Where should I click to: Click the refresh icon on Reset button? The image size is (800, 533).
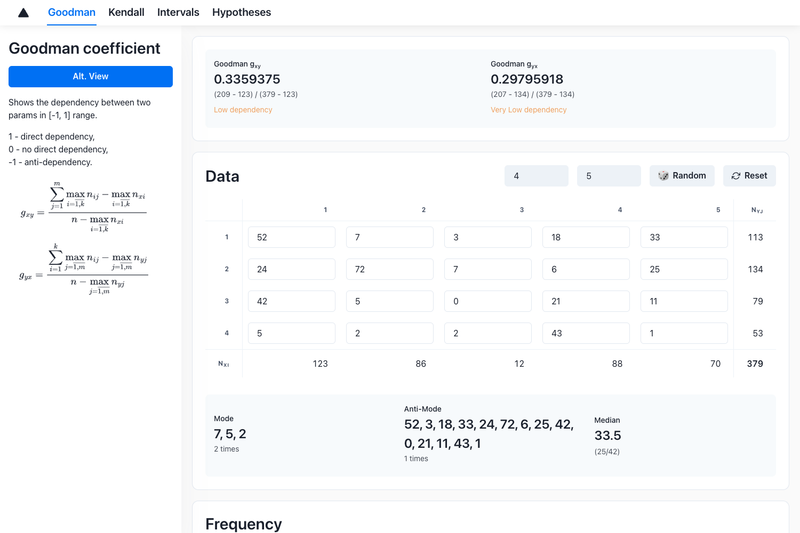point(736,175)
